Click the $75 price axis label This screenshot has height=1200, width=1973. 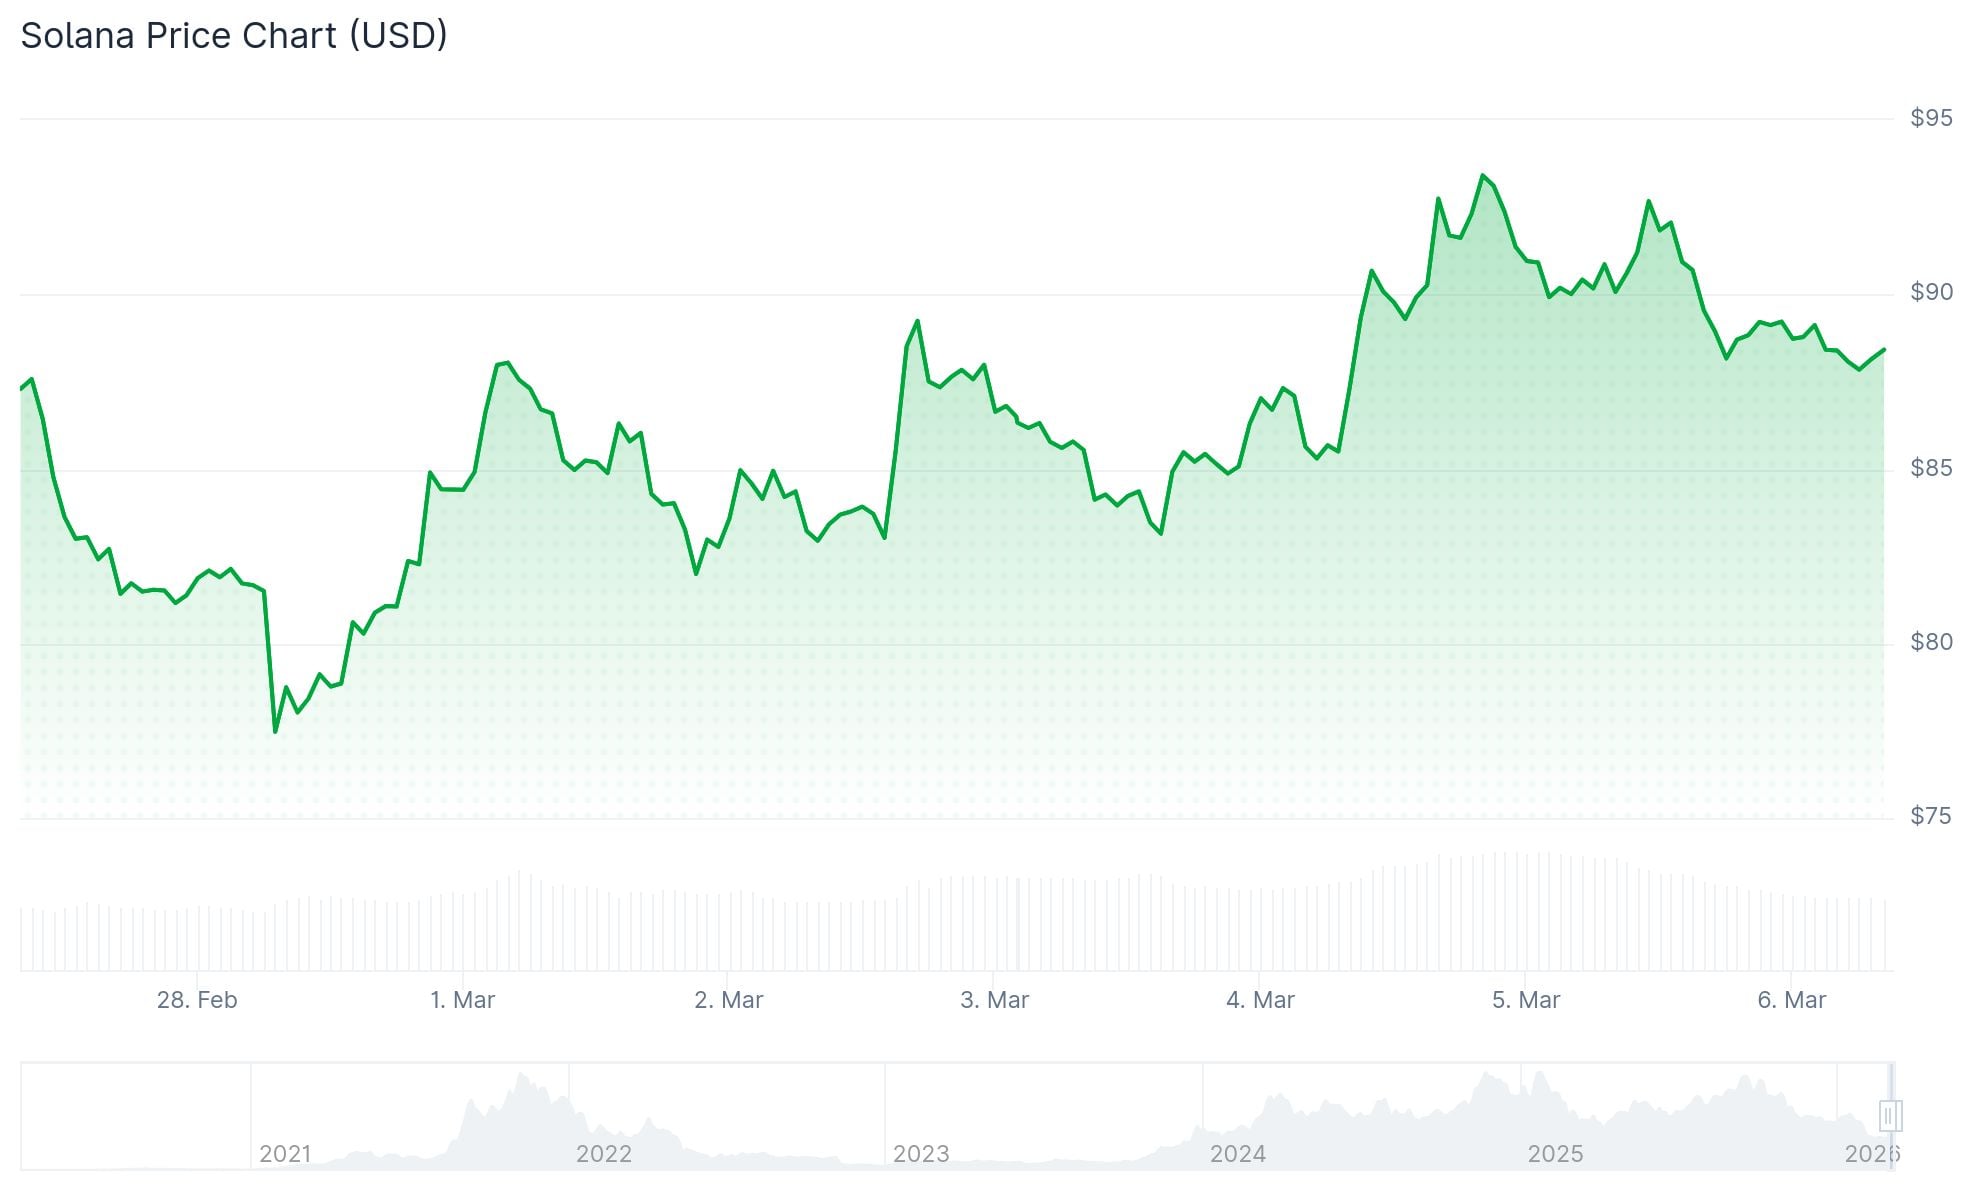click(1930, 817)
